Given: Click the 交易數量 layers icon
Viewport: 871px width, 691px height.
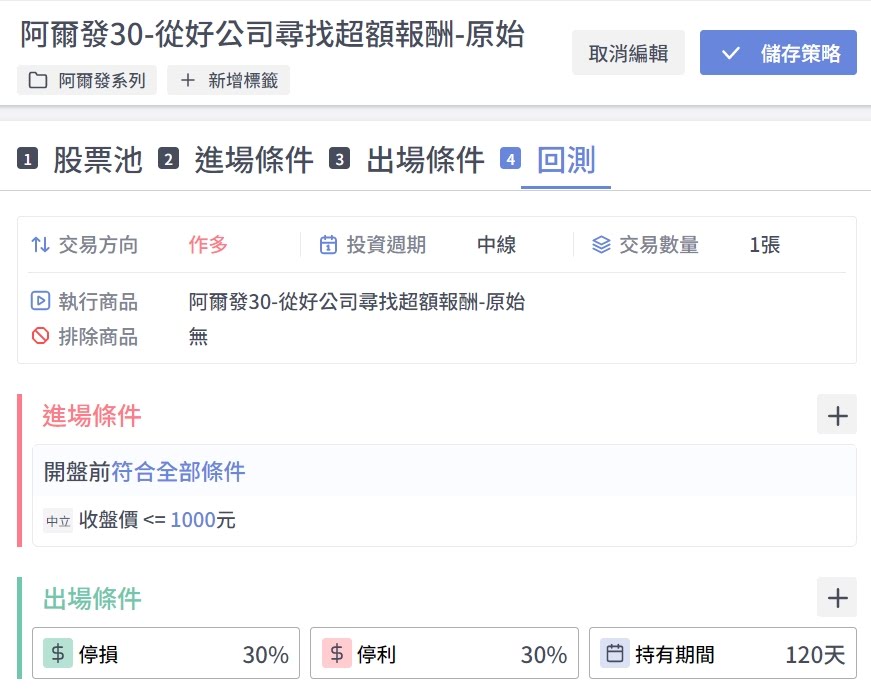Looking at the screenshot, I should (x=600, y=245).
